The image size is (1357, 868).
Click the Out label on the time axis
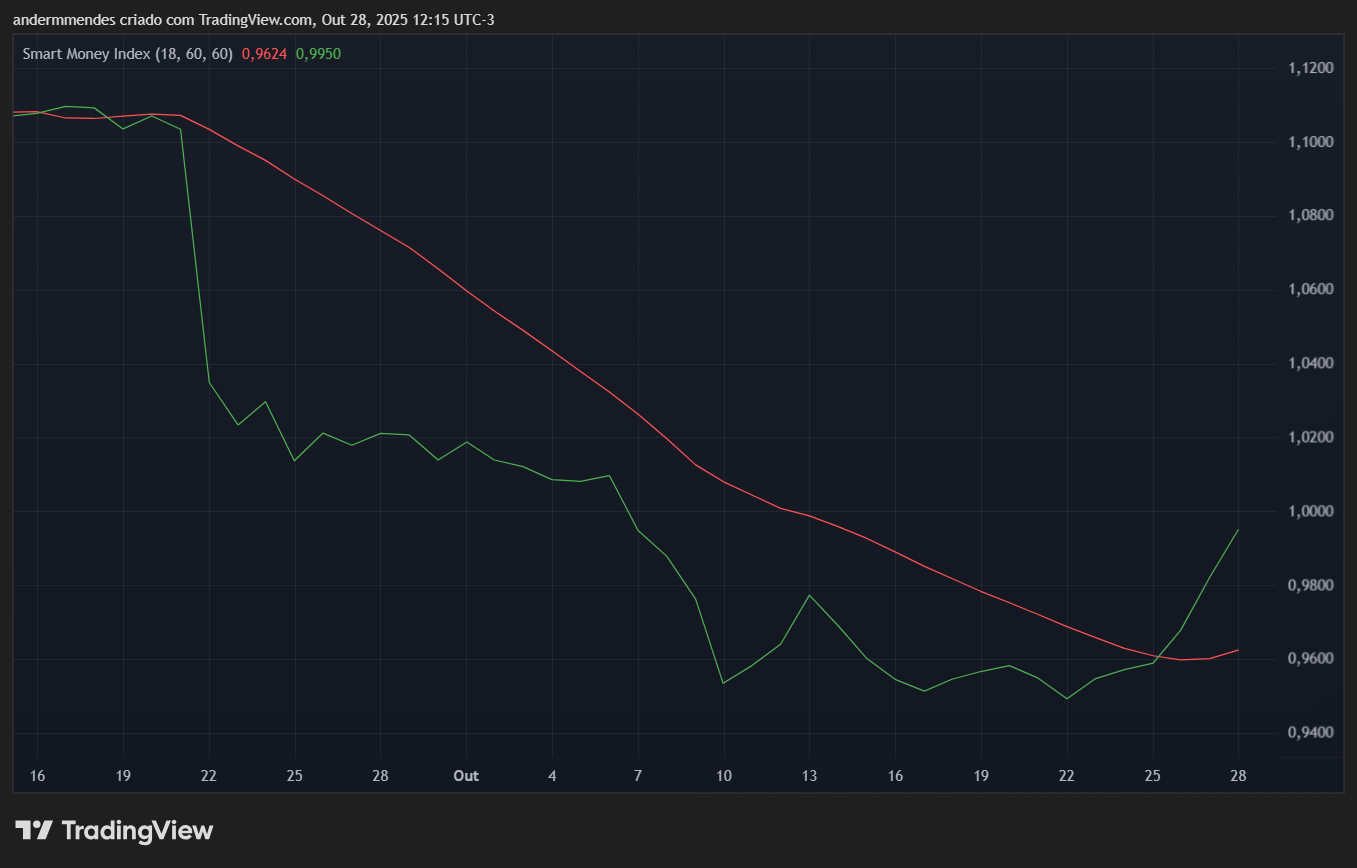[x=466, y=775]
